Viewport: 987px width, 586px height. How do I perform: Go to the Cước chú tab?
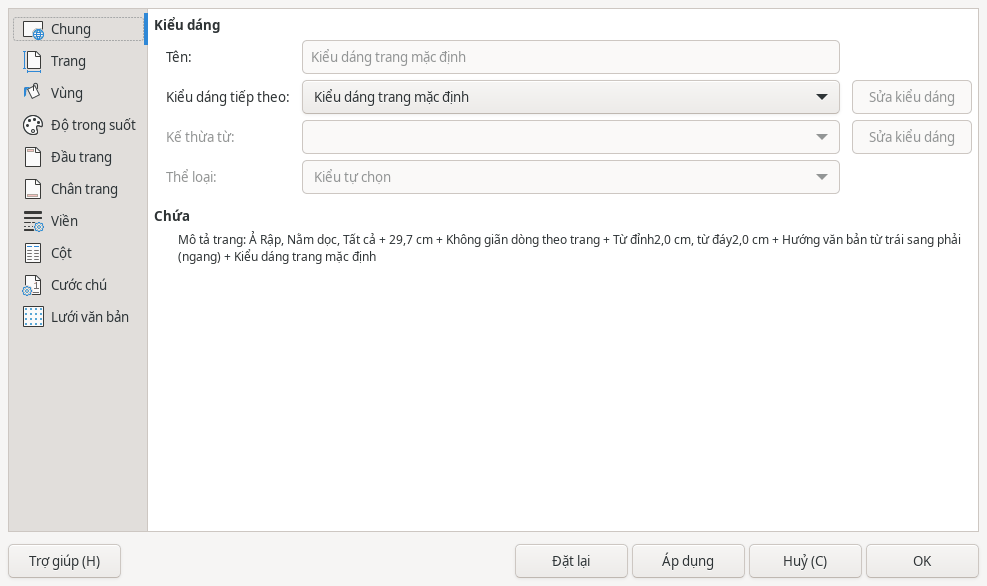click(x=78, y=285)
